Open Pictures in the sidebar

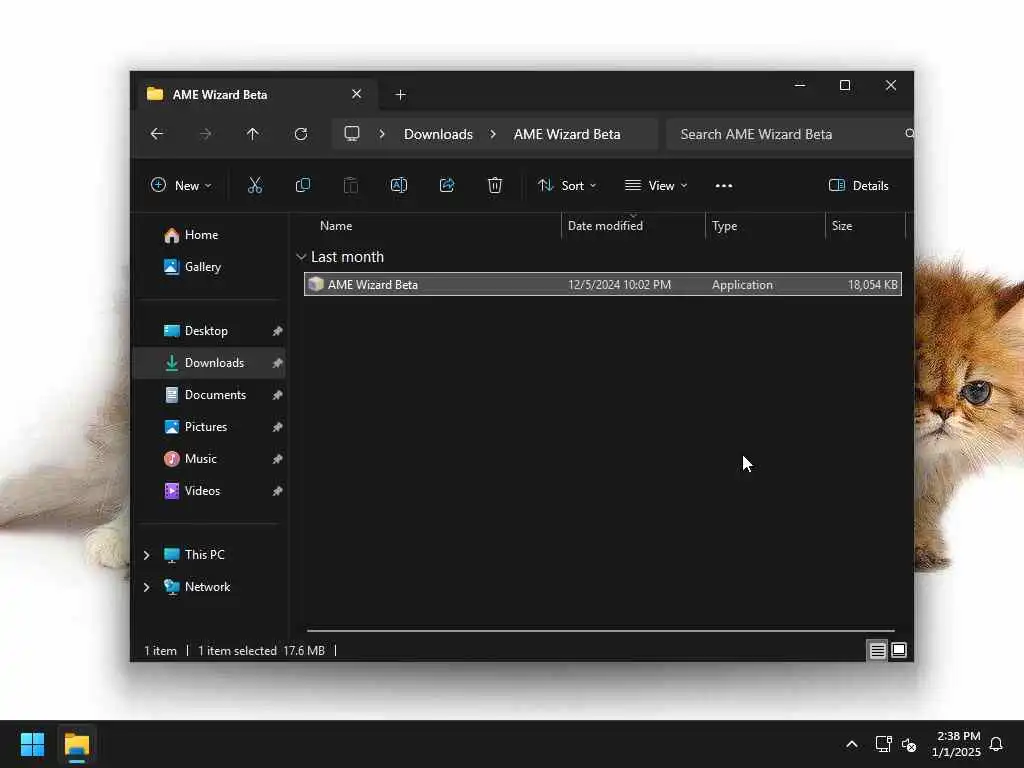click(206, 426)
